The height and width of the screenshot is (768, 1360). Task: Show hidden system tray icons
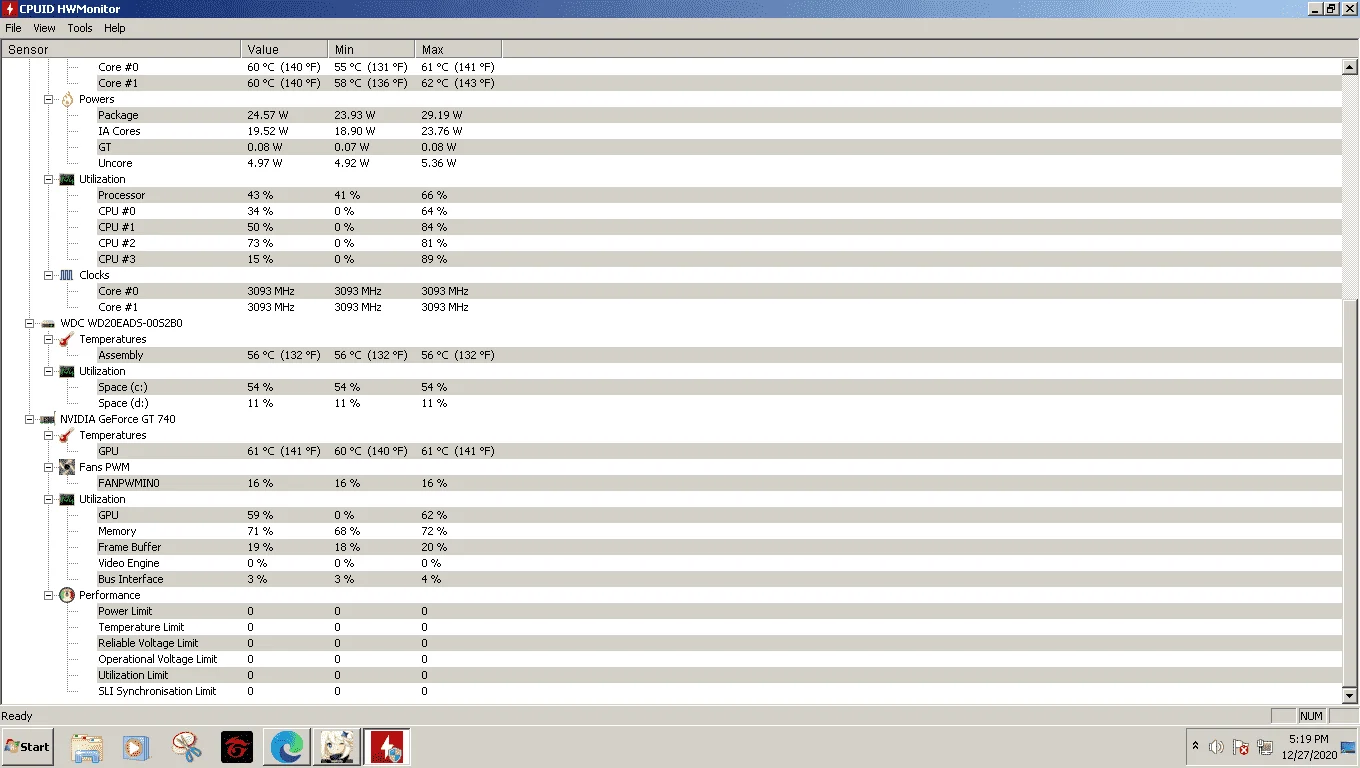click(x=1195, y=747)
